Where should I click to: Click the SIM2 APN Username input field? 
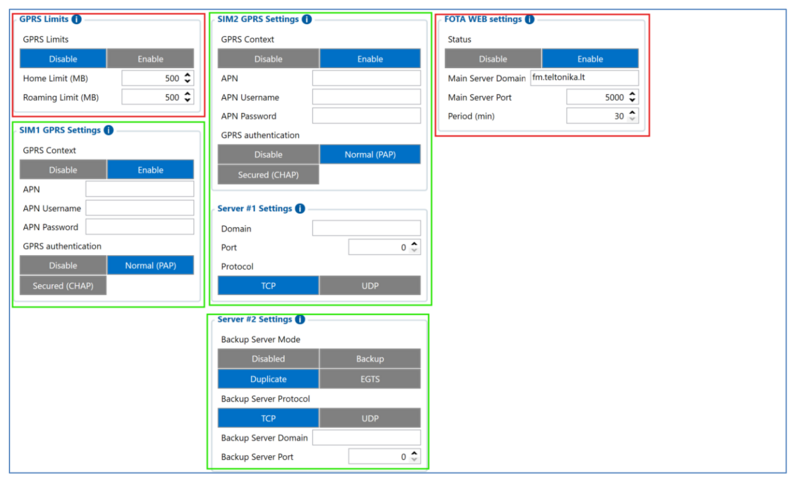(366, 97)
